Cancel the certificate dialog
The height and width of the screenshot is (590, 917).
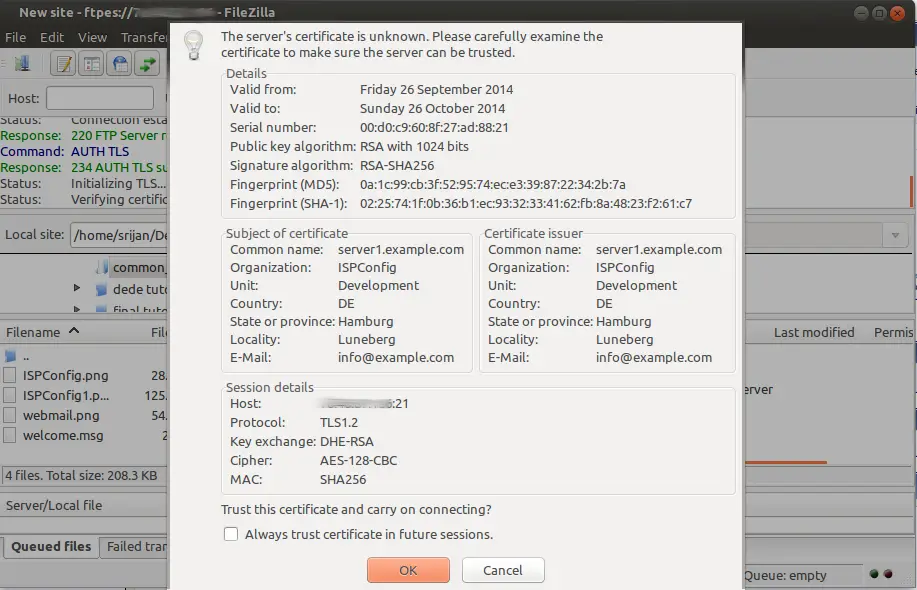pos(503,570)
